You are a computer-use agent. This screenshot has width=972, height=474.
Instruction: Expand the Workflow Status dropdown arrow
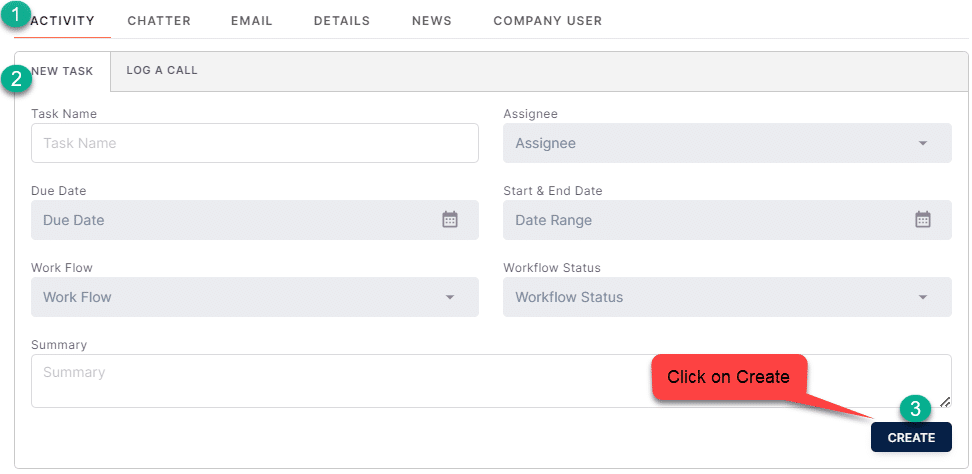(x=922, y=297)
